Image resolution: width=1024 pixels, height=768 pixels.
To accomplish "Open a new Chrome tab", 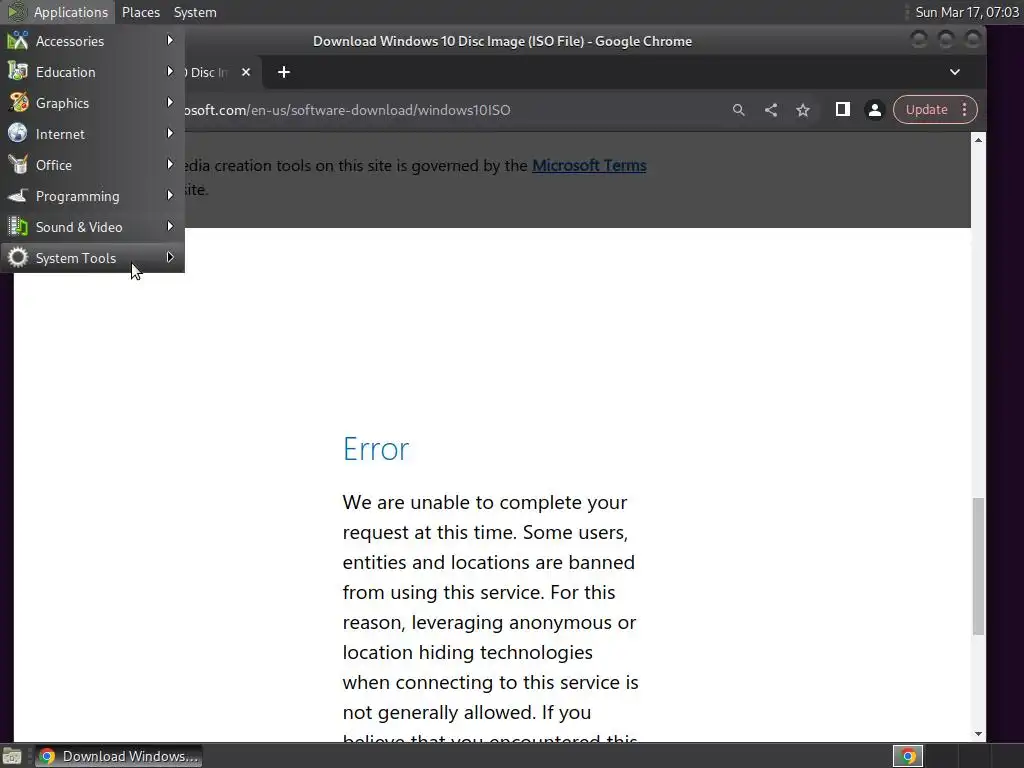I will (x=283, y=72).
